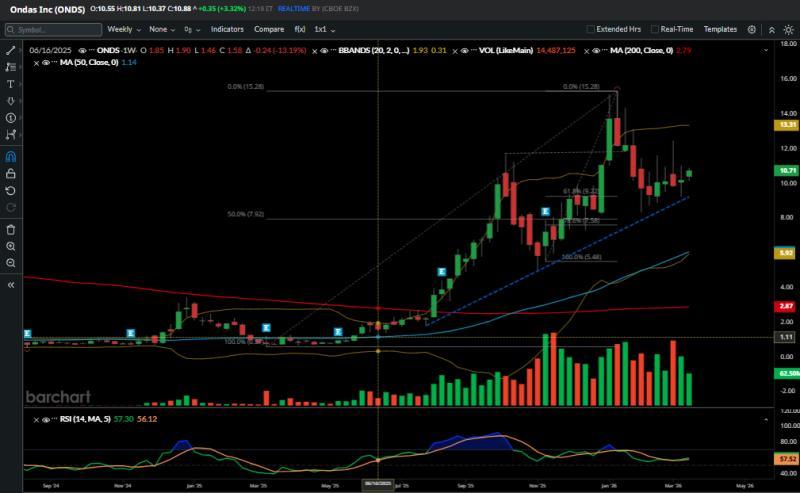Open the Indicators menu
The width and height of the screenshot is (800, 493).
pos(227,30)
